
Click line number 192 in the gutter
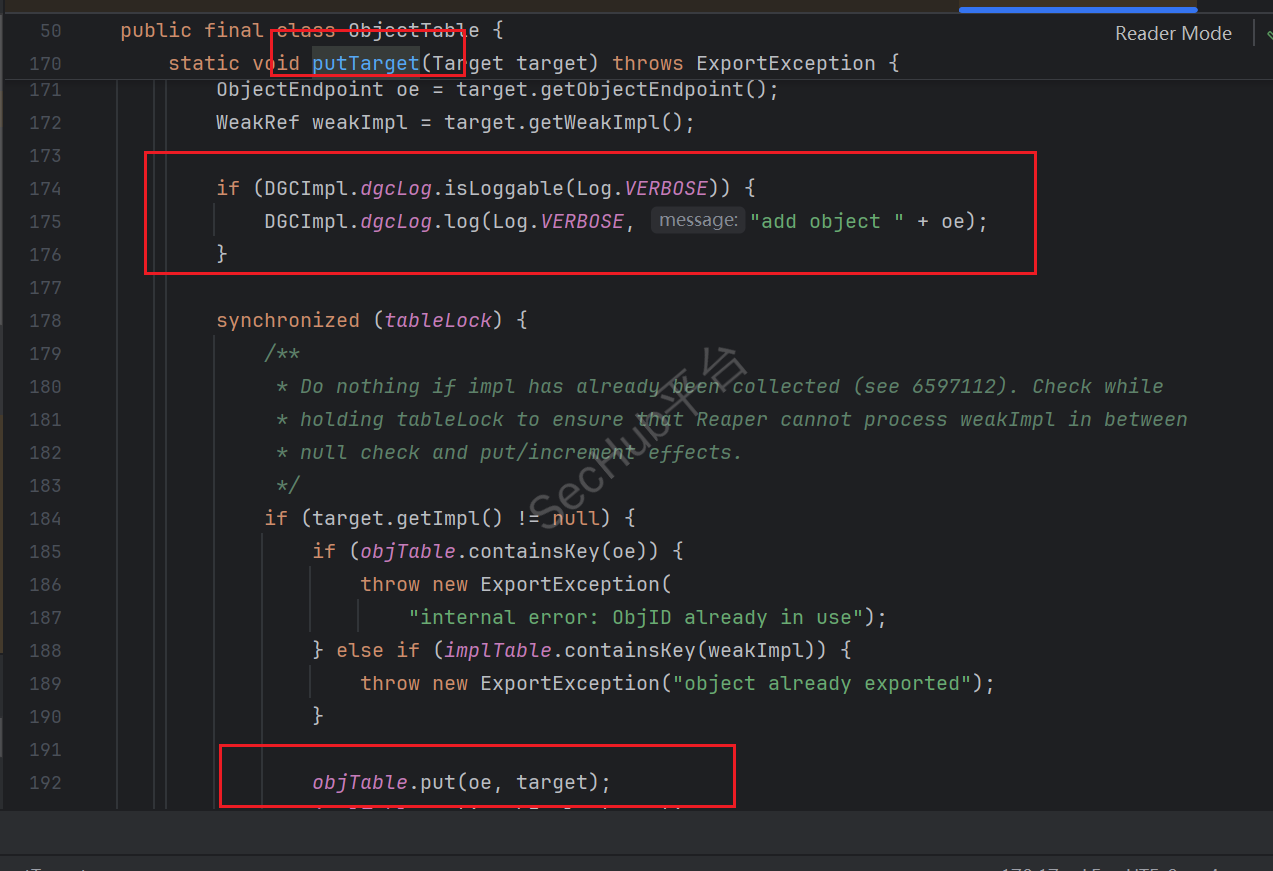pos(44,782)
